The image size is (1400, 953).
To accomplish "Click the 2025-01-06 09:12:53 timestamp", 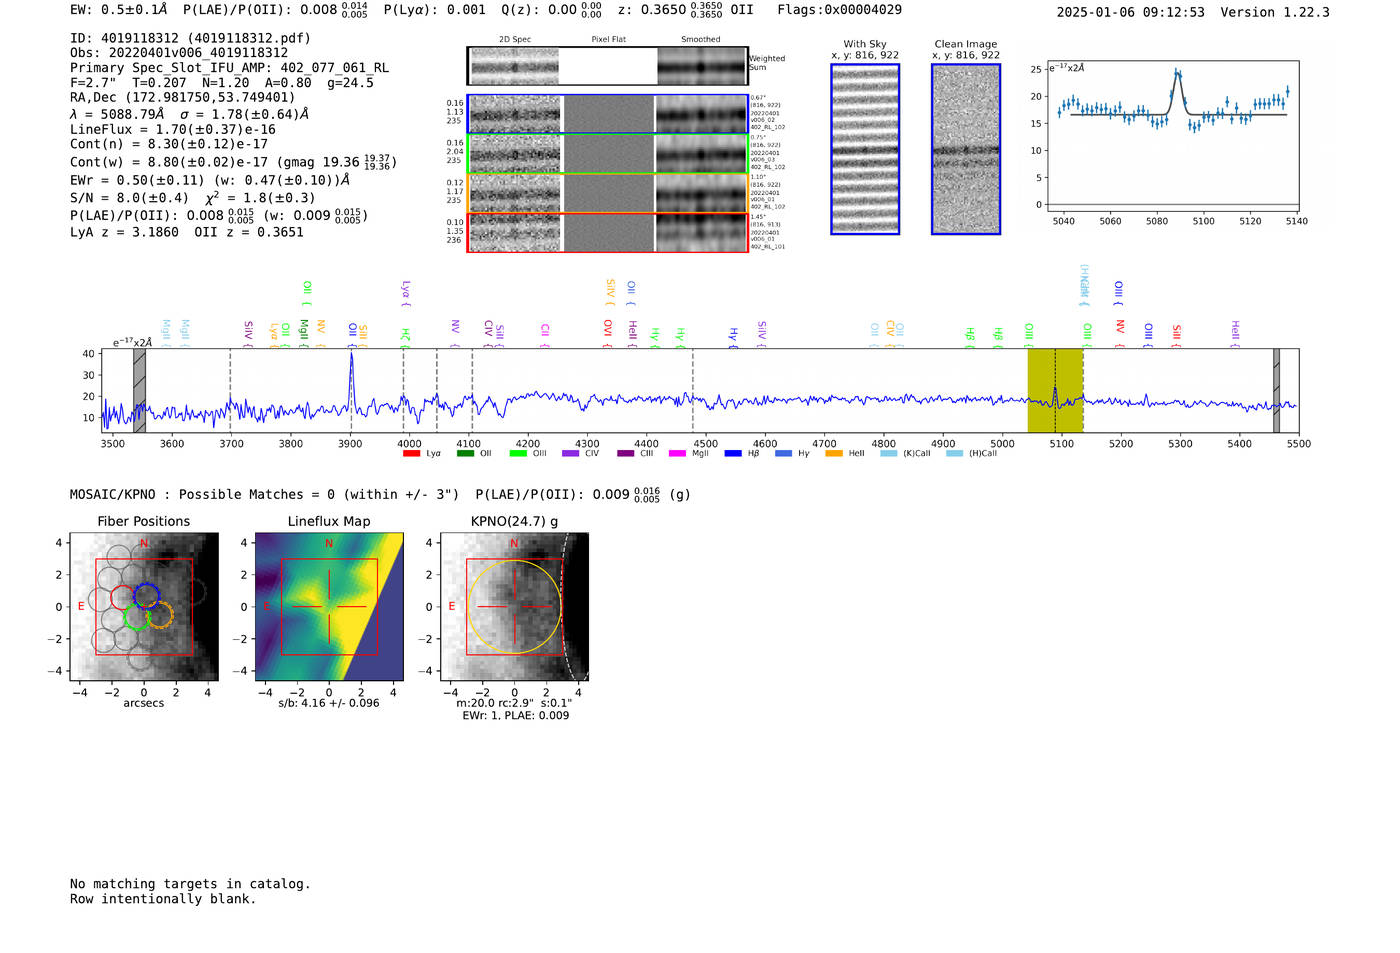I will pos(1130,13).
